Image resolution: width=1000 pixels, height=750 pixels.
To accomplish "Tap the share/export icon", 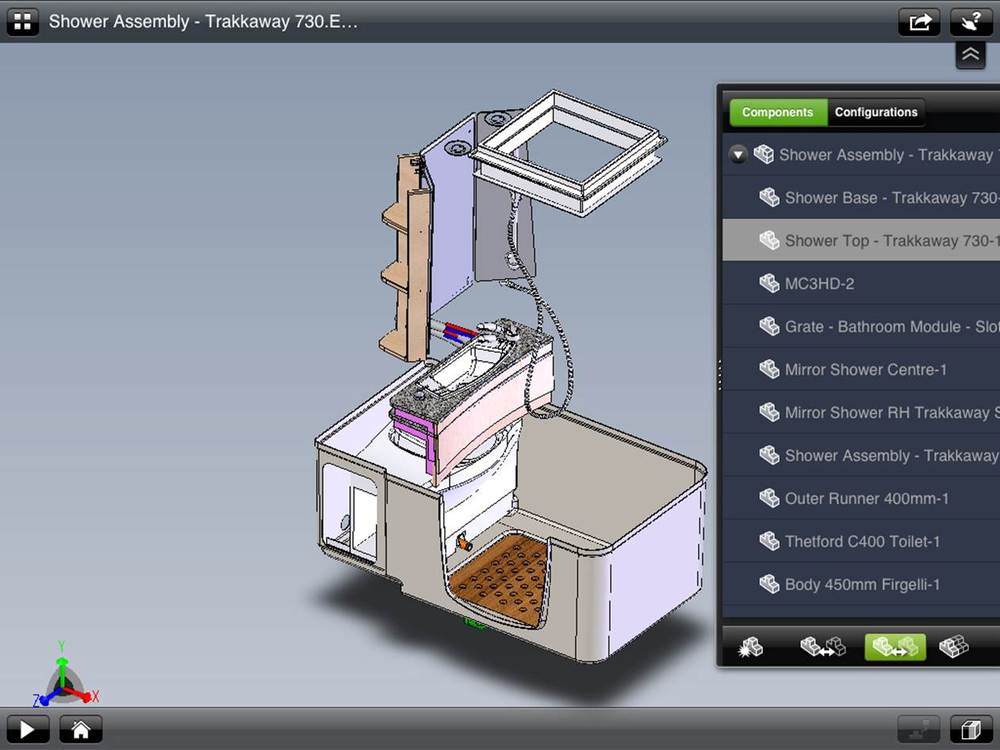I will (x=918, y=21).
